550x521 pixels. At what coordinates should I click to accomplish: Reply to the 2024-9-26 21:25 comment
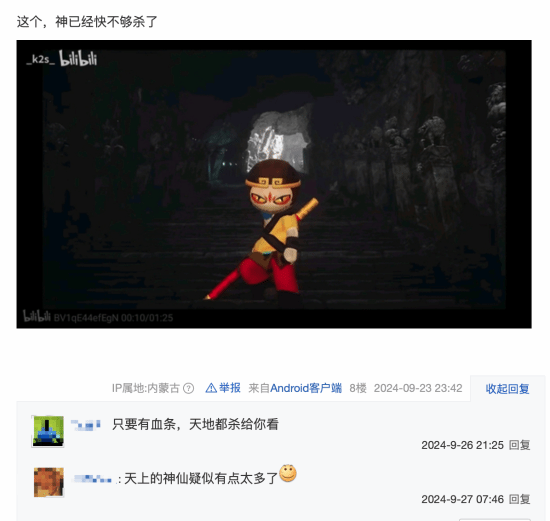(519, 445)
